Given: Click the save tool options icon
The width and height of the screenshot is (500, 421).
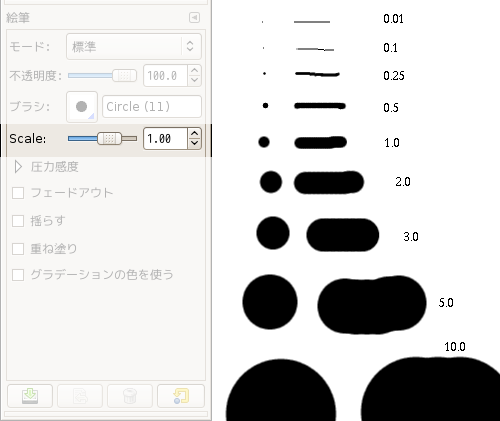Looking at the screenshot, I should pos(30,396).
